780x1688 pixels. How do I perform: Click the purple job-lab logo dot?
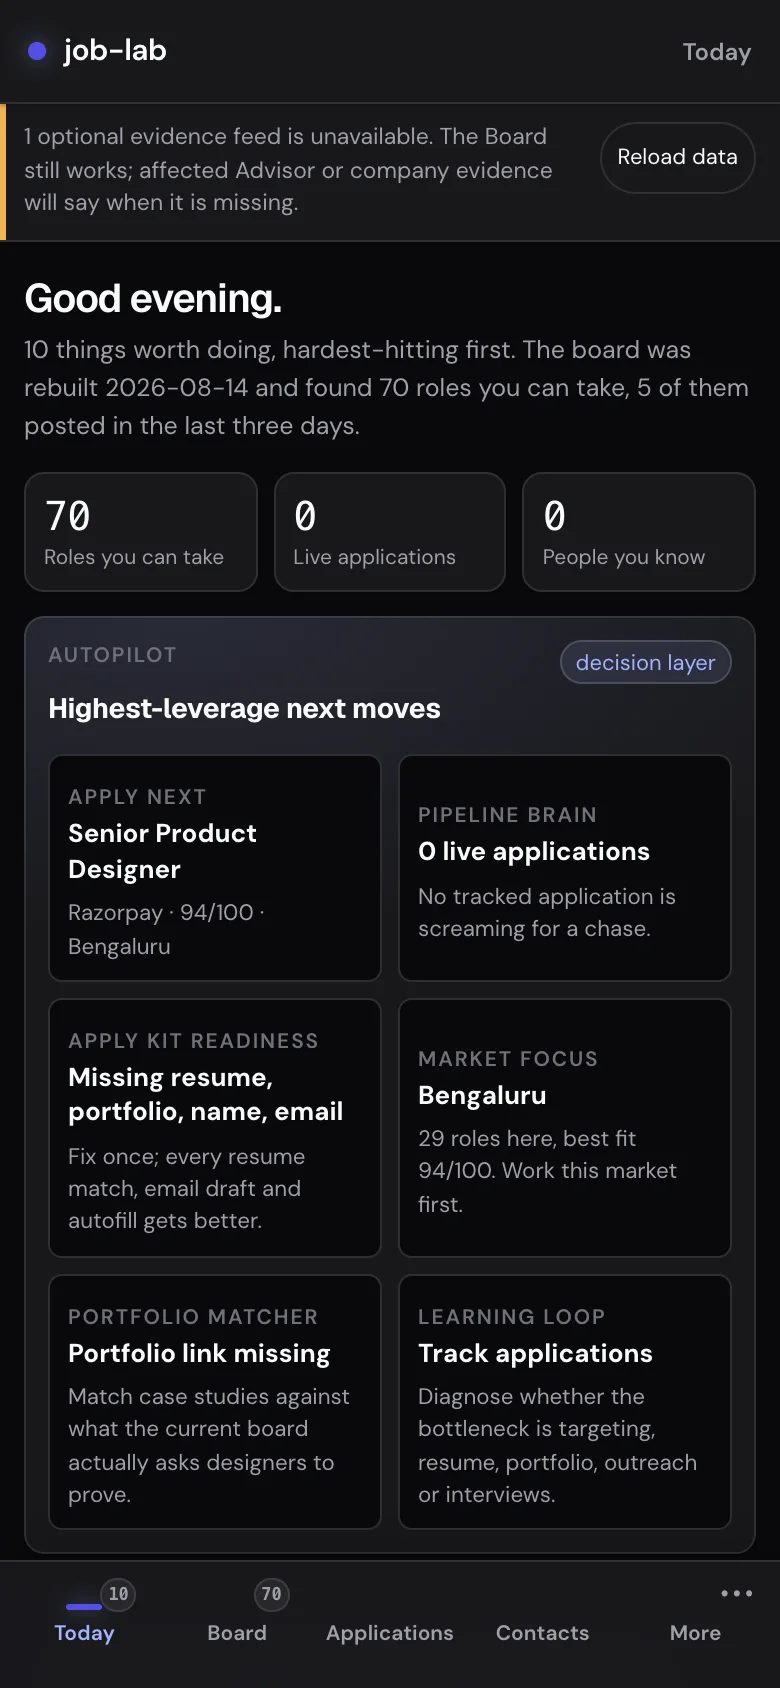point(37,51)
